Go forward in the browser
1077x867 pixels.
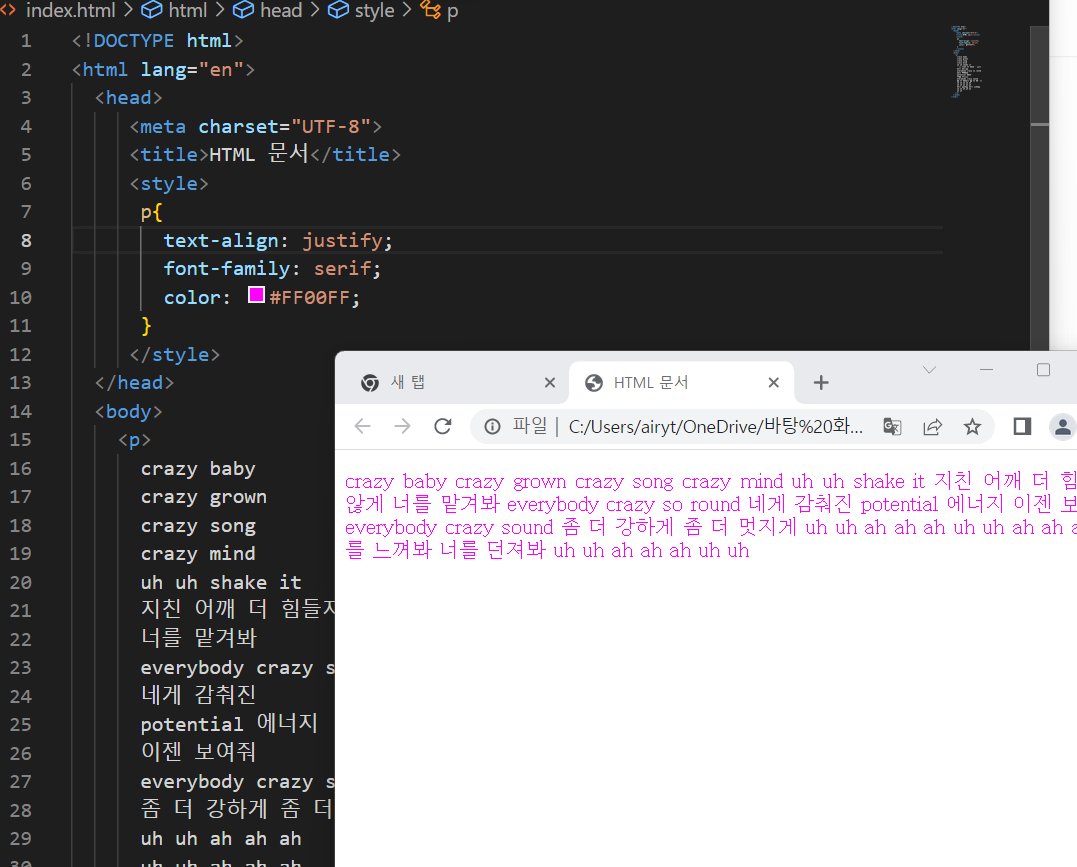point(403,427)
